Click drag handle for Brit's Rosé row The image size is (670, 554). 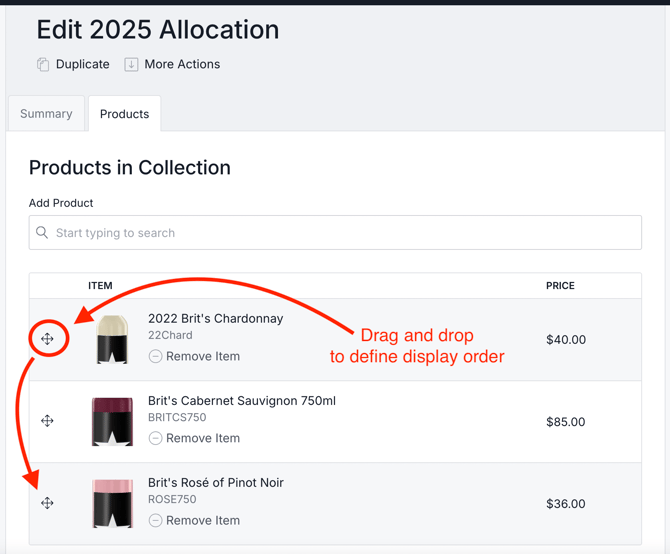[x=47, y=503]
